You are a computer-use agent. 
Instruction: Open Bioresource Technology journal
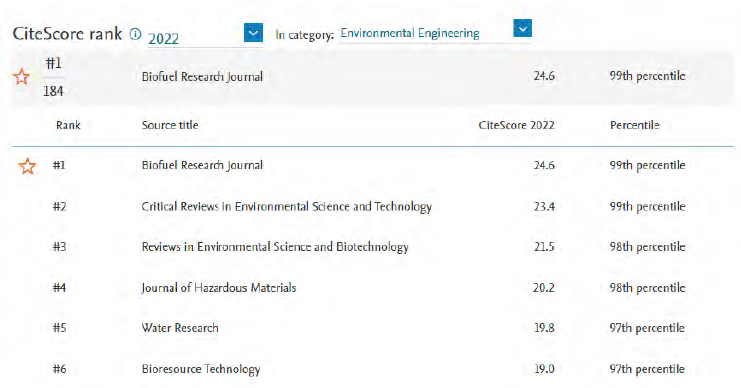[x=201, y=369]
